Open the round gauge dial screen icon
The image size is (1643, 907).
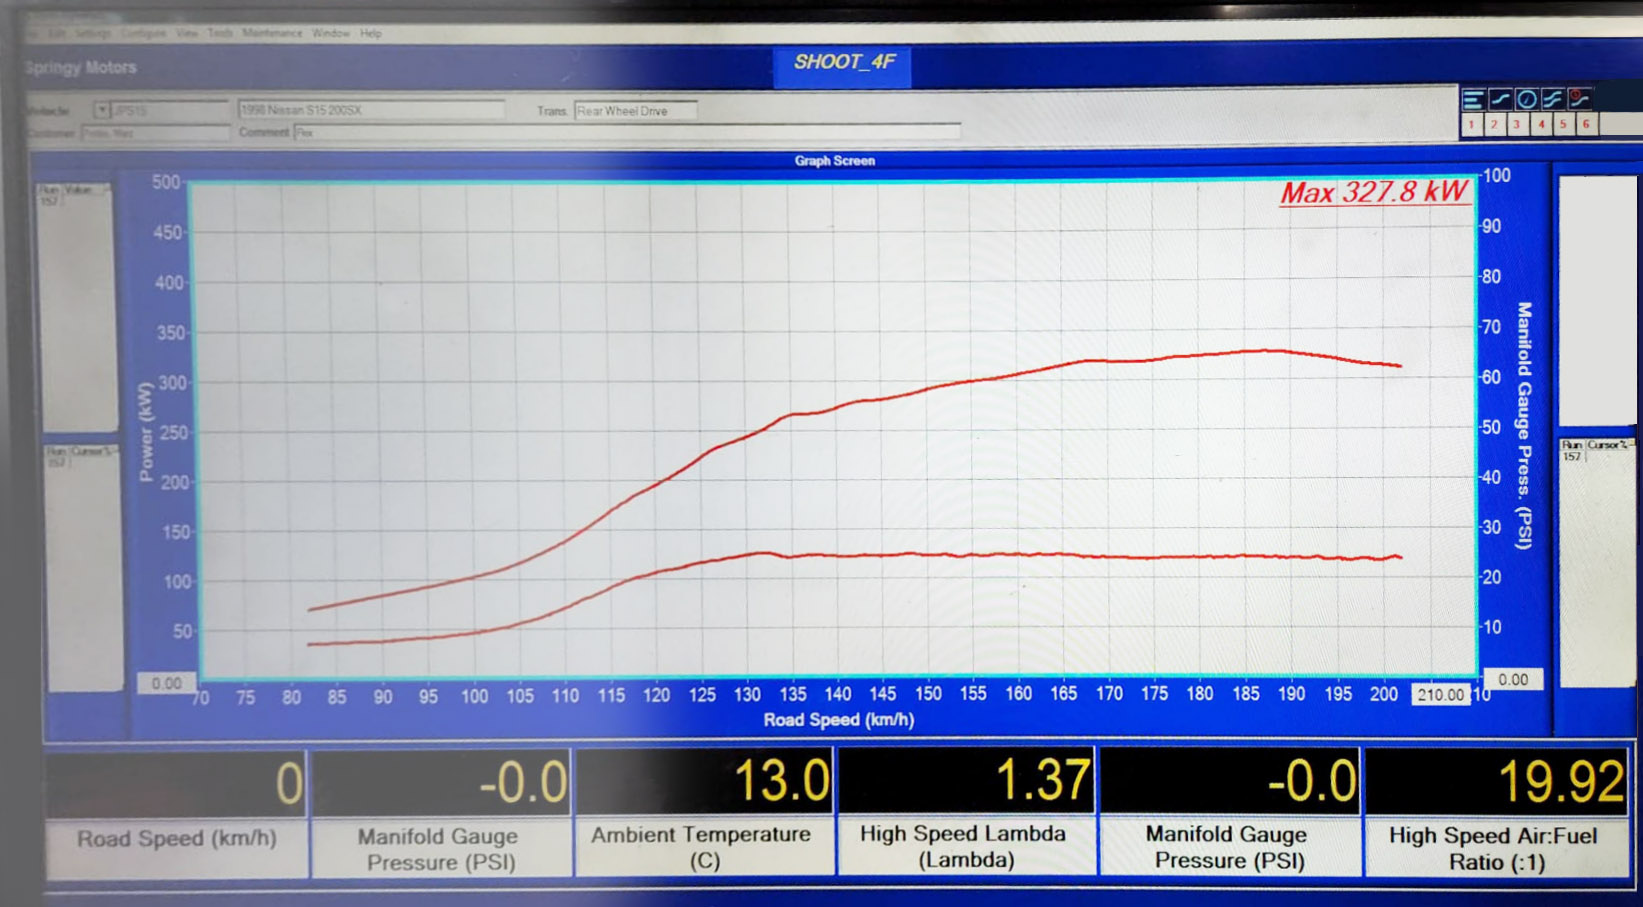(1526, 99)
